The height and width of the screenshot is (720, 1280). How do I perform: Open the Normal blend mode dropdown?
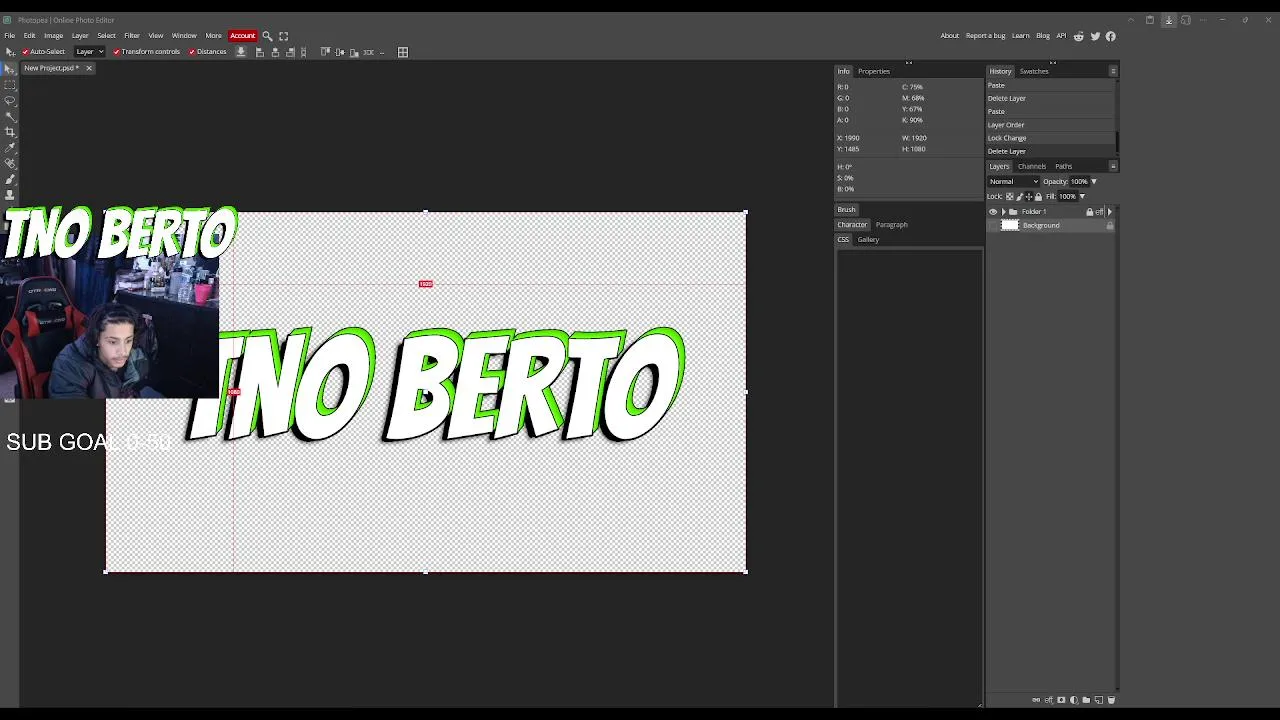tap(1014, 182)
